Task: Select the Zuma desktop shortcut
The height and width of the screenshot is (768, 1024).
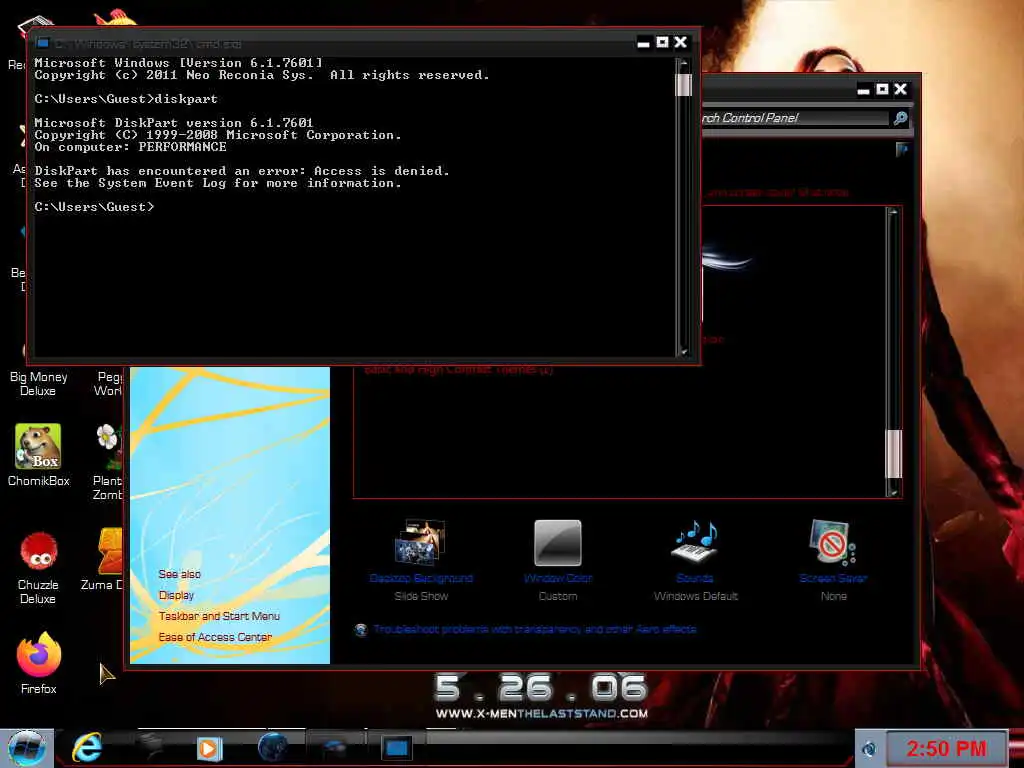Action: (x=104, y=560)
